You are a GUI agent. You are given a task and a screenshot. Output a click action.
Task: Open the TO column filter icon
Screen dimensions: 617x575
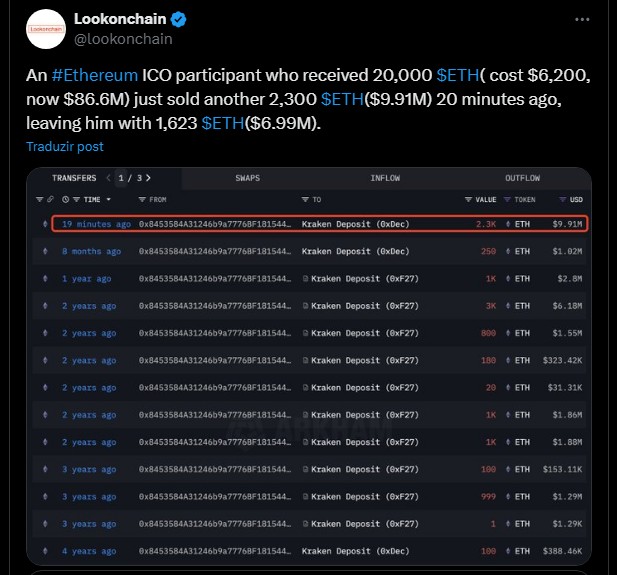305,200
